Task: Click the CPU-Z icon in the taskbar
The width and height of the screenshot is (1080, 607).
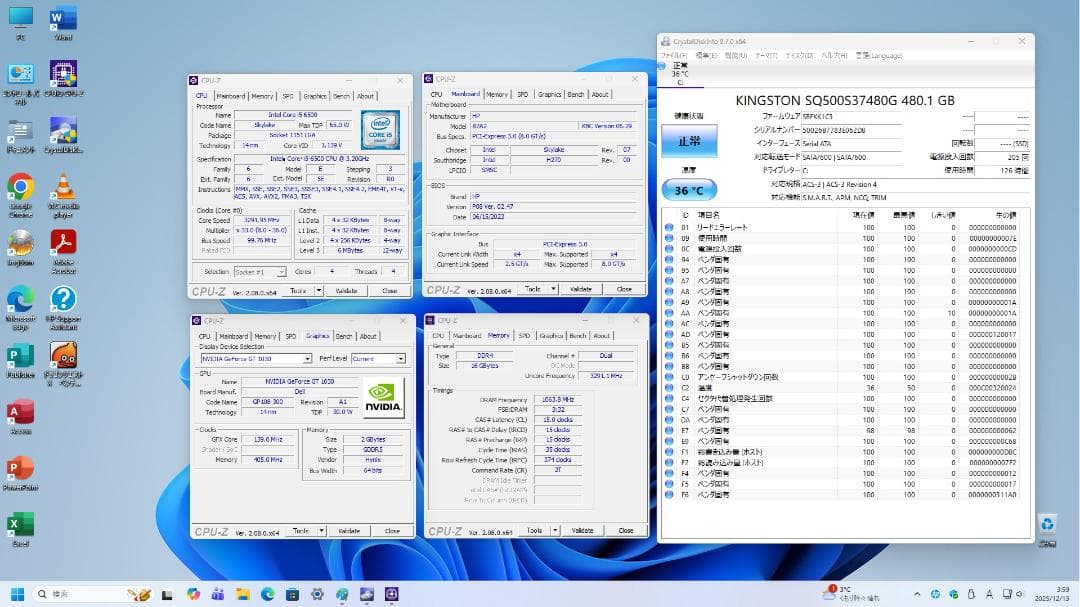Action: 391,594
